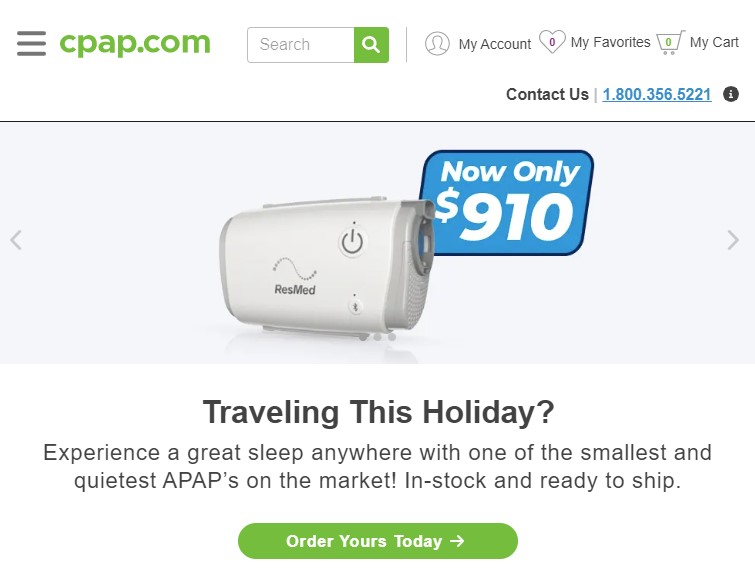Image resolution: width=755 pixels, height=581 pixels.
Task: Click the cpap.com logo
Action: pyautogui.click(x=135, y=43)
